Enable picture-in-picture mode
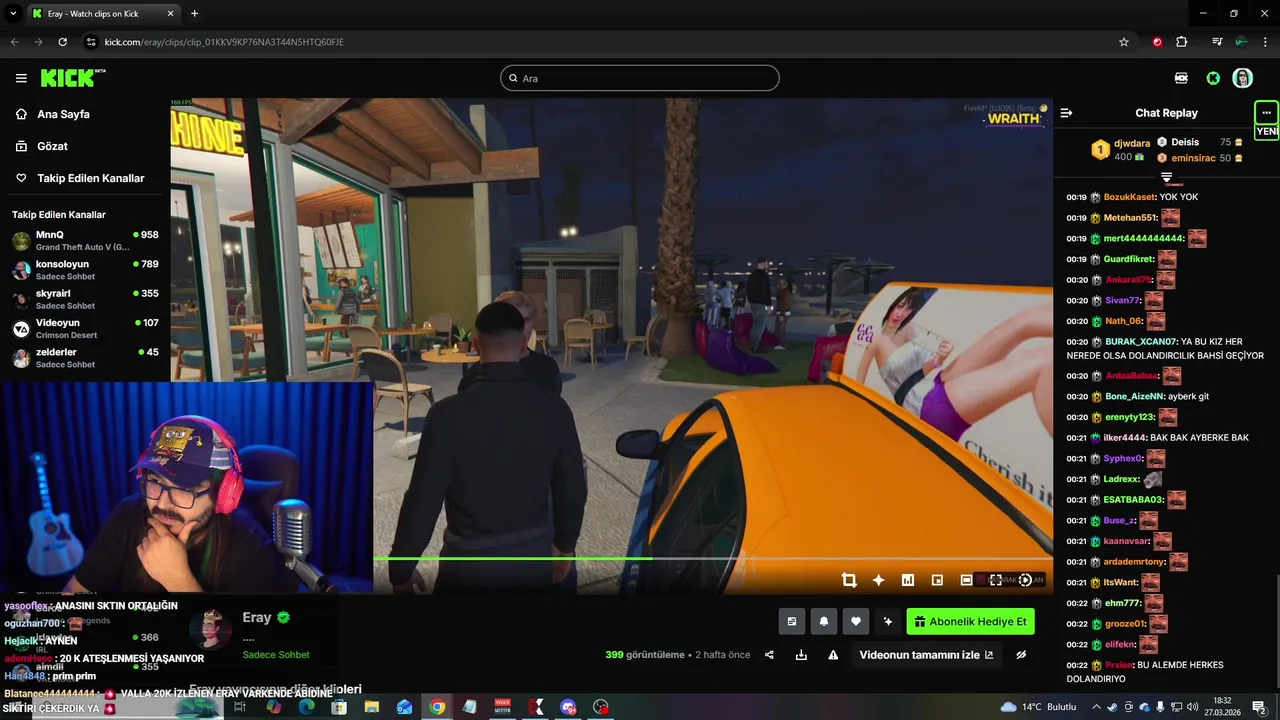The height and width of the screenshot is (720, 1280). (x=937, y=580)
